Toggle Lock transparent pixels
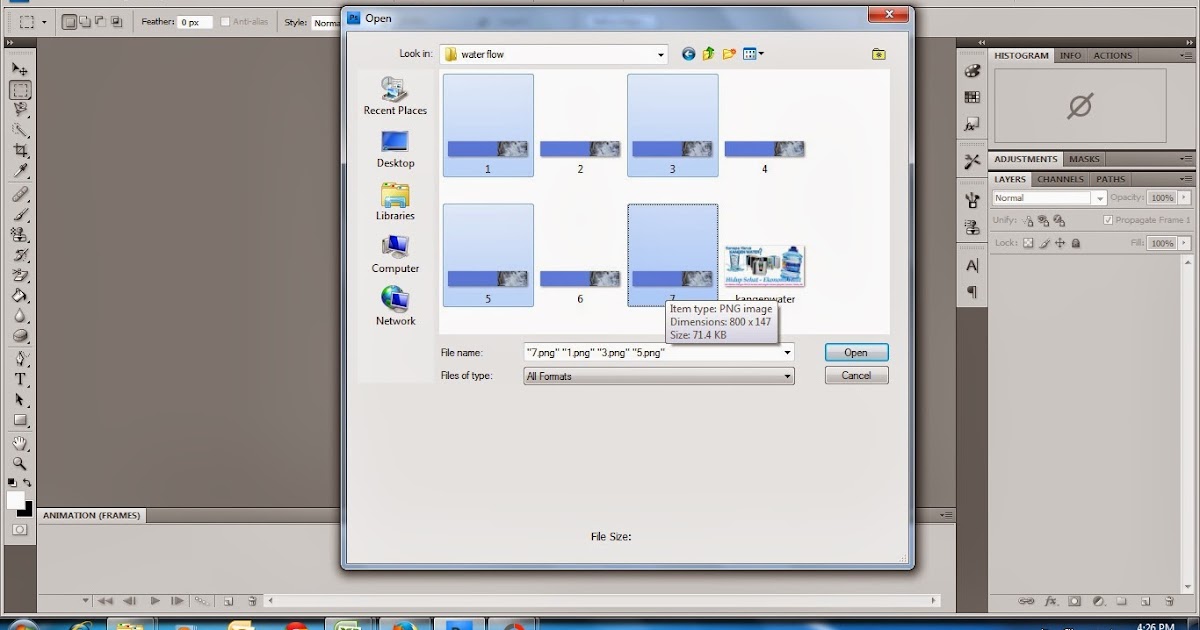This screenshot has height=630, width=1200. (1029, 243)
